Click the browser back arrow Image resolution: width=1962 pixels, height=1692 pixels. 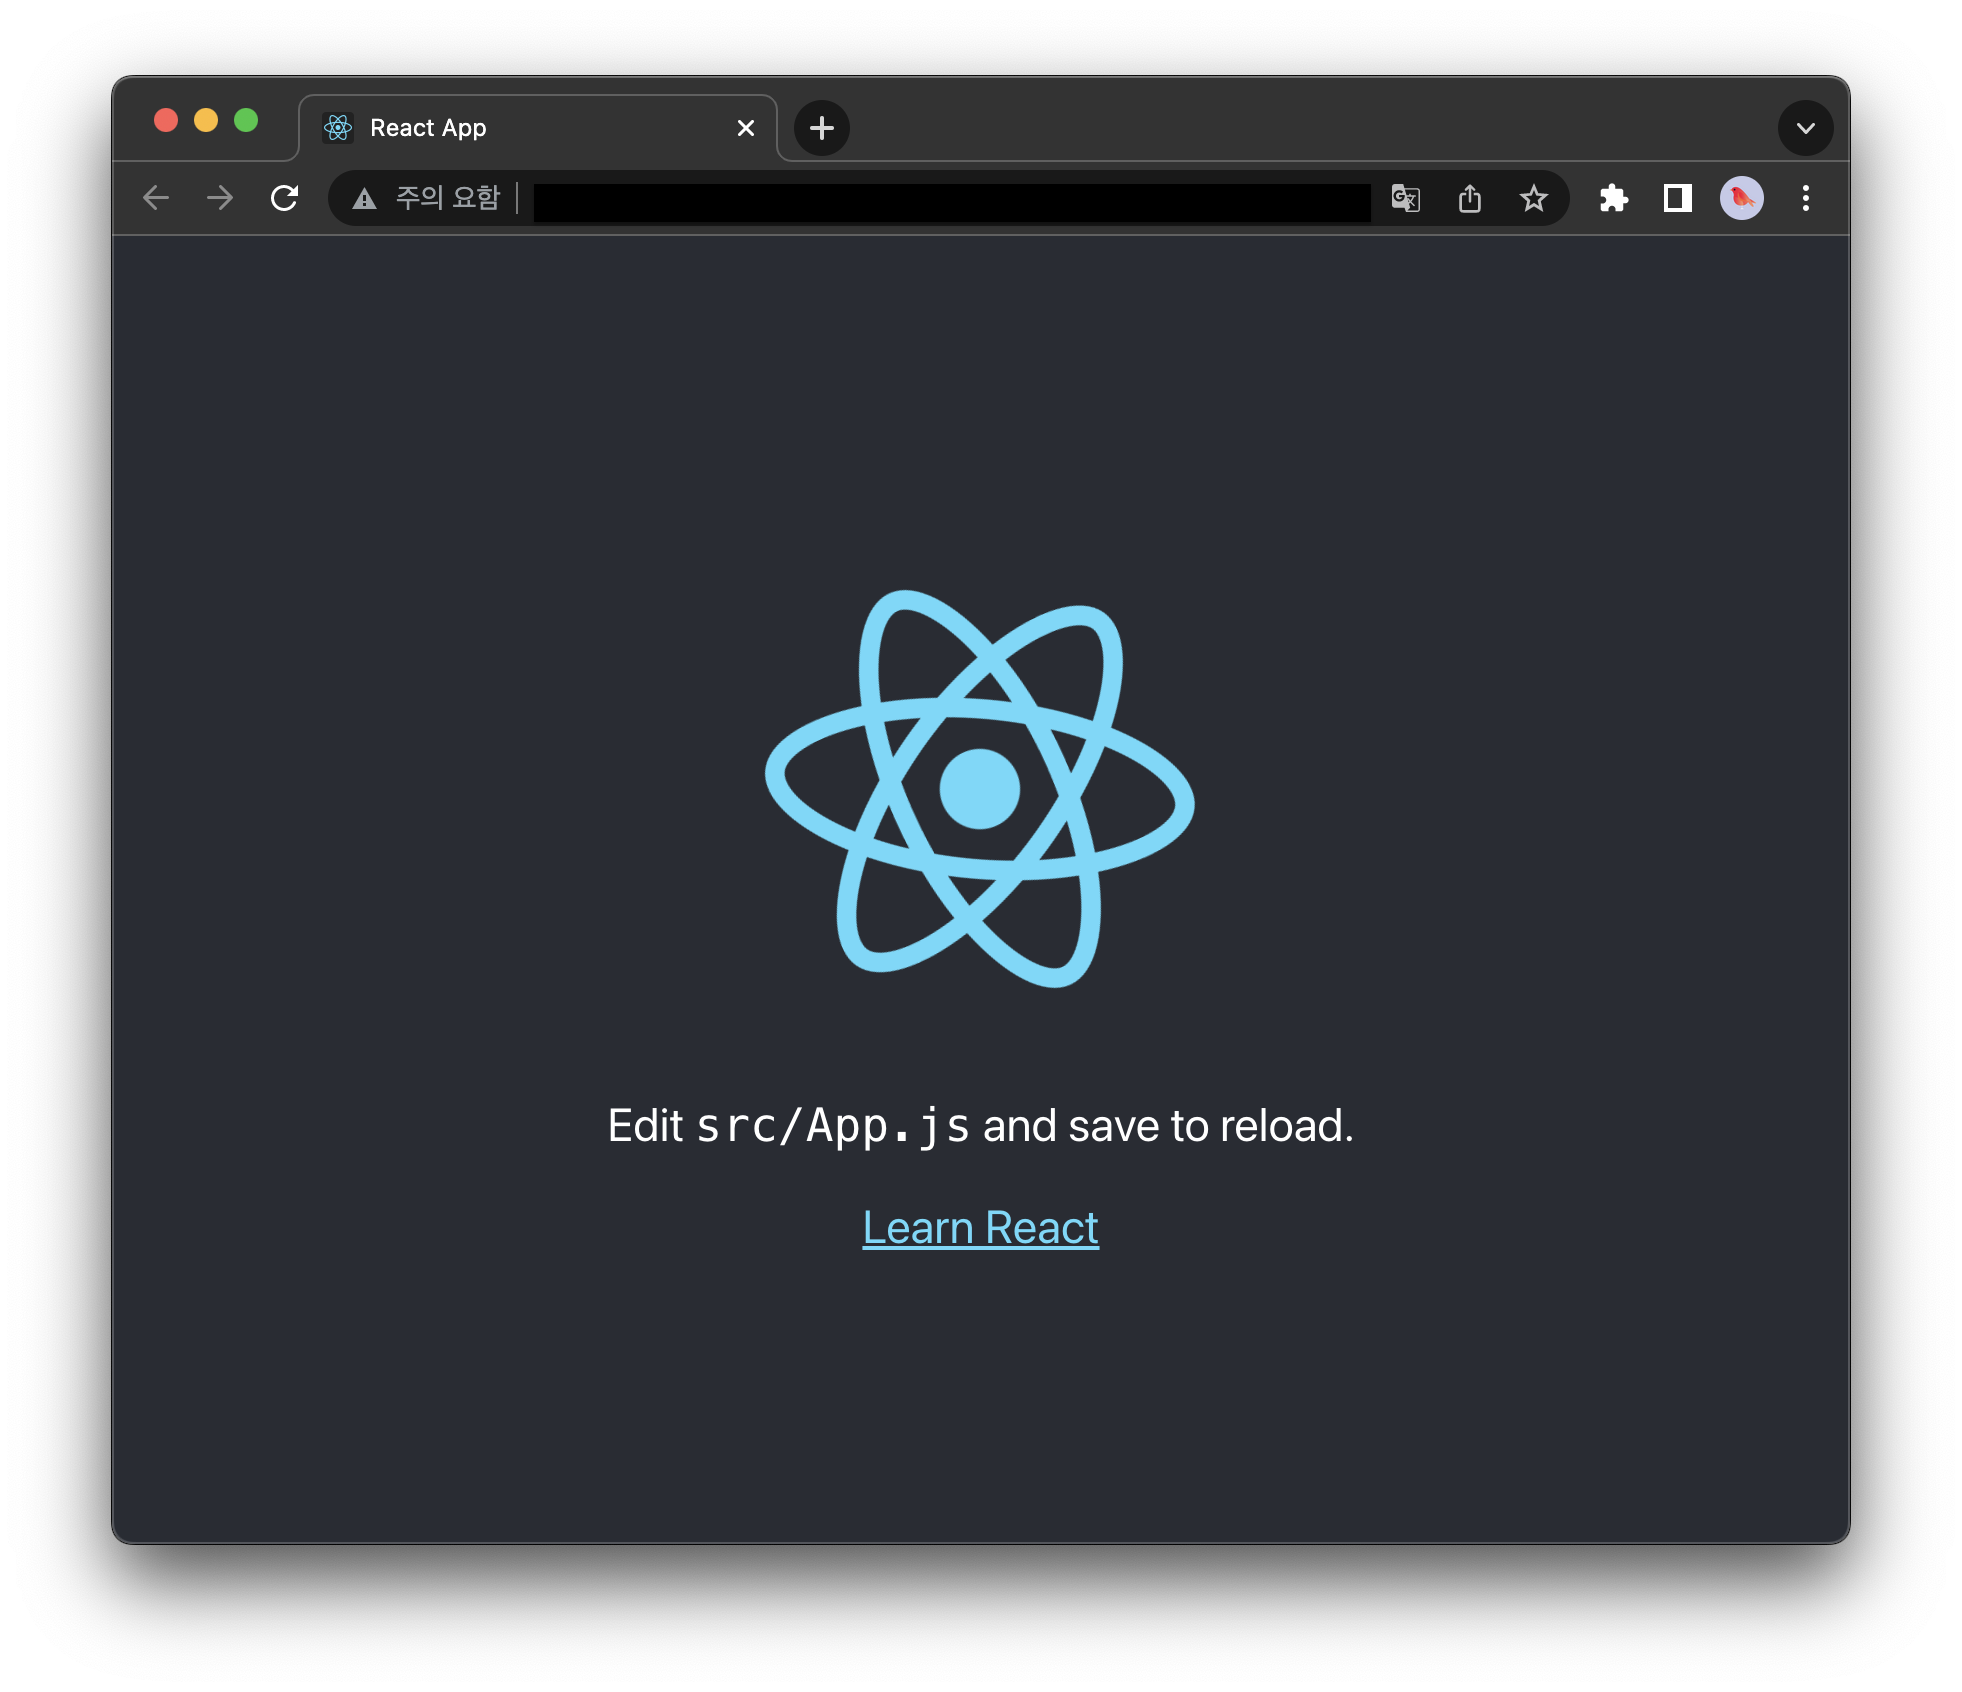coord(156,198)
